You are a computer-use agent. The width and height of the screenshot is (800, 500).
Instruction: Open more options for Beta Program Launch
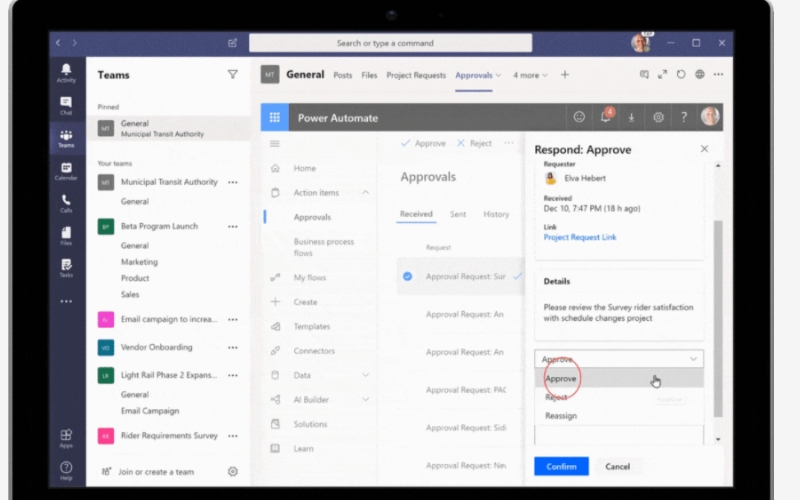(x=233, y=226)
